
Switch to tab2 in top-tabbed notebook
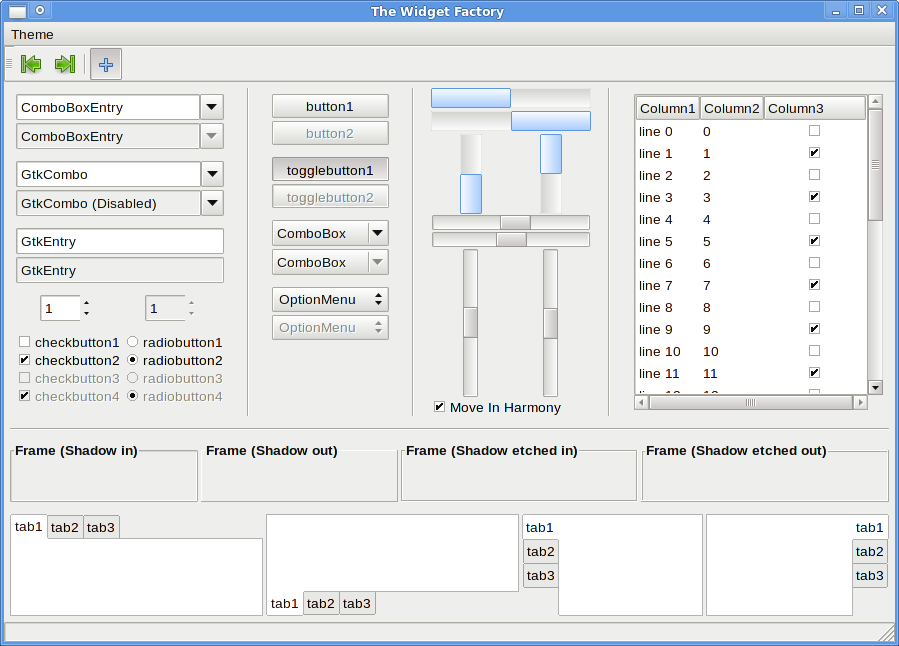click(x=65, y=527)
